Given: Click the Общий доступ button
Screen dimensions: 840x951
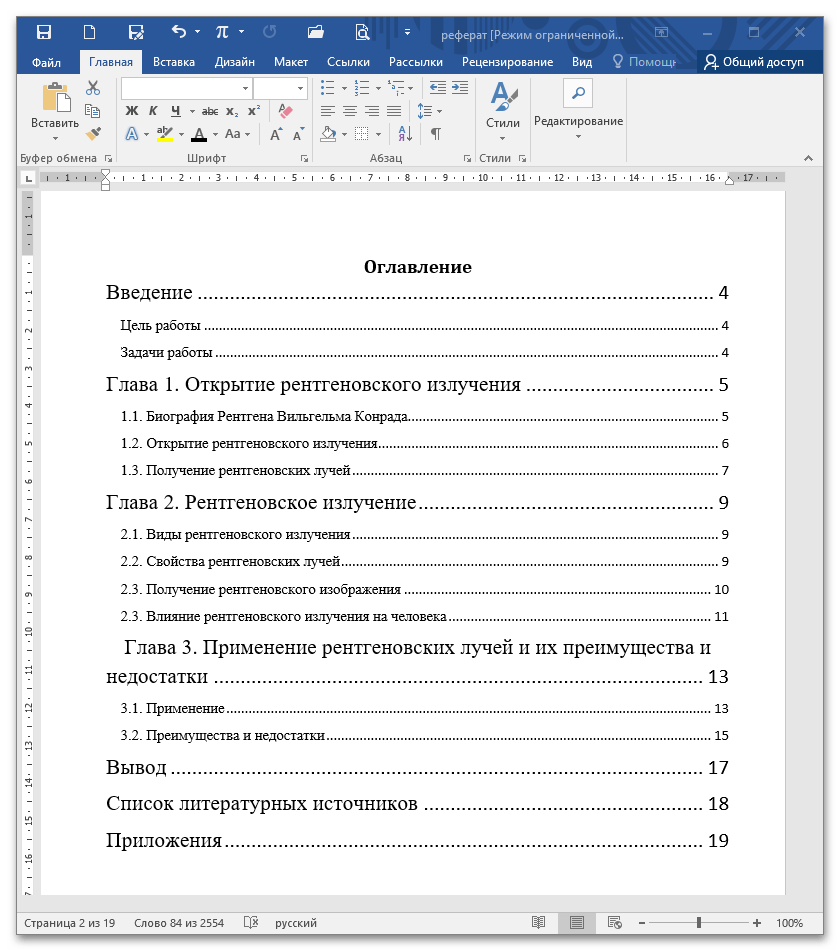Looking at the screenshot, I should click(754, 62).
